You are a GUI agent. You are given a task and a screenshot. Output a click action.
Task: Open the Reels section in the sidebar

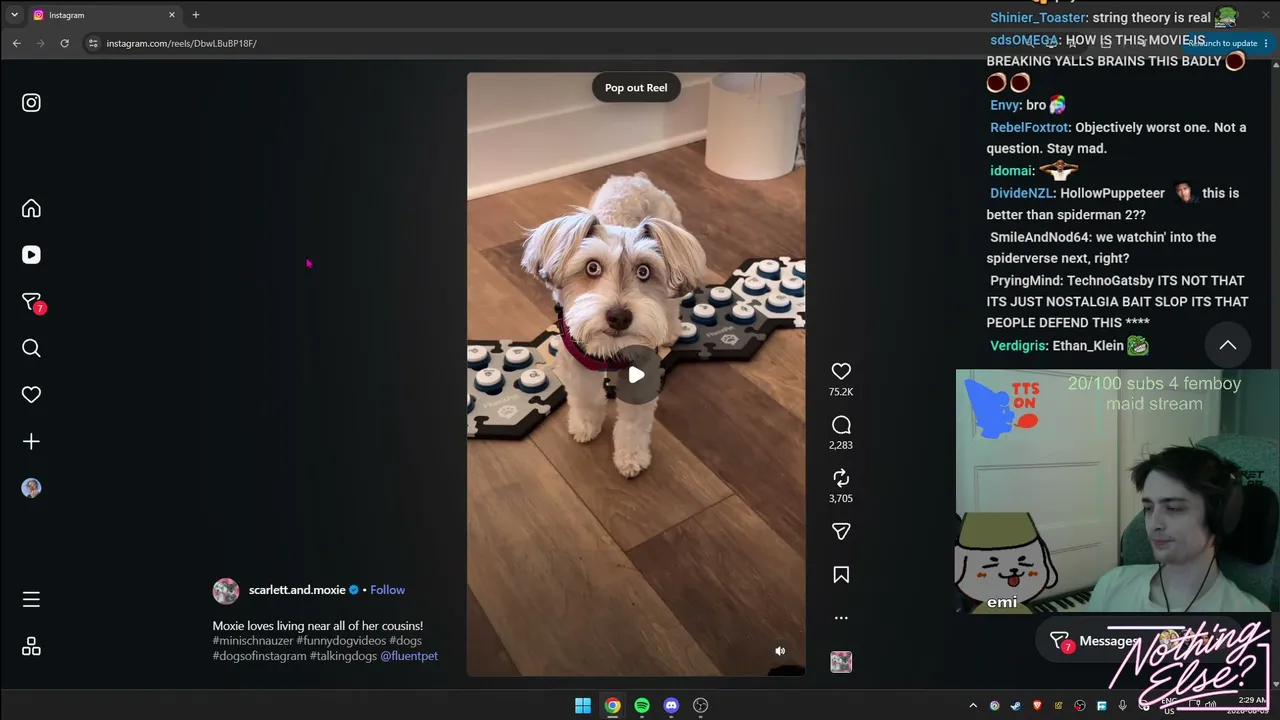[31, 255]
